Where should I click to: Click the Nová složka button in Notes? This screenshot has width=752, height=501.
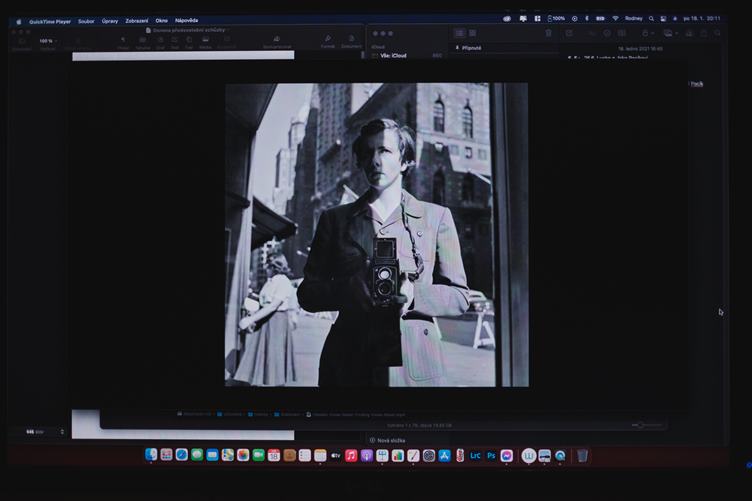click(x=388, y=440)
